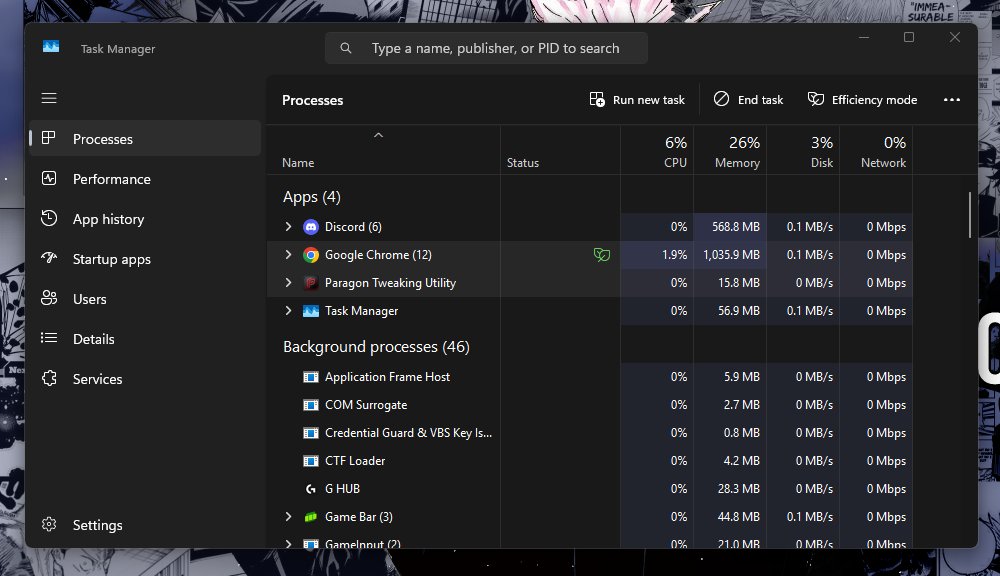Viewport: 1000px width, 576px height.
Task: Expand Paragon Tweaking Utility group
Action: coord(288,283)
